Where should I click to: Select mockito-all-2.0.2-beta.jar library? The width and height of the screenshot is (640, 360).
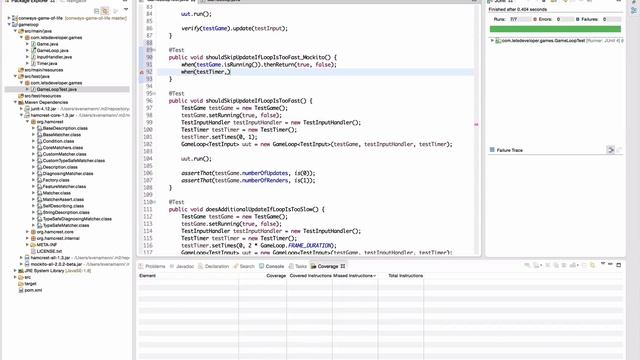(56, 264)
